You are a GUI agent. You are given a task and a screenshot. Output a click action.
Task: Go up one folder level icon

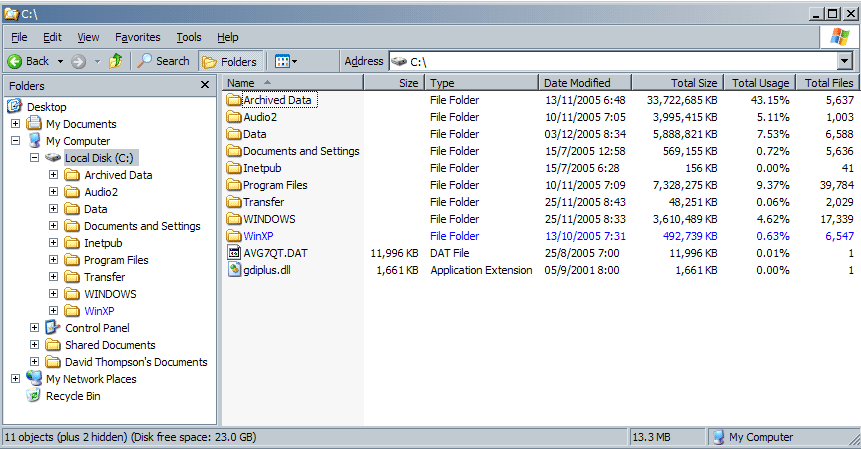click(115, 61)
